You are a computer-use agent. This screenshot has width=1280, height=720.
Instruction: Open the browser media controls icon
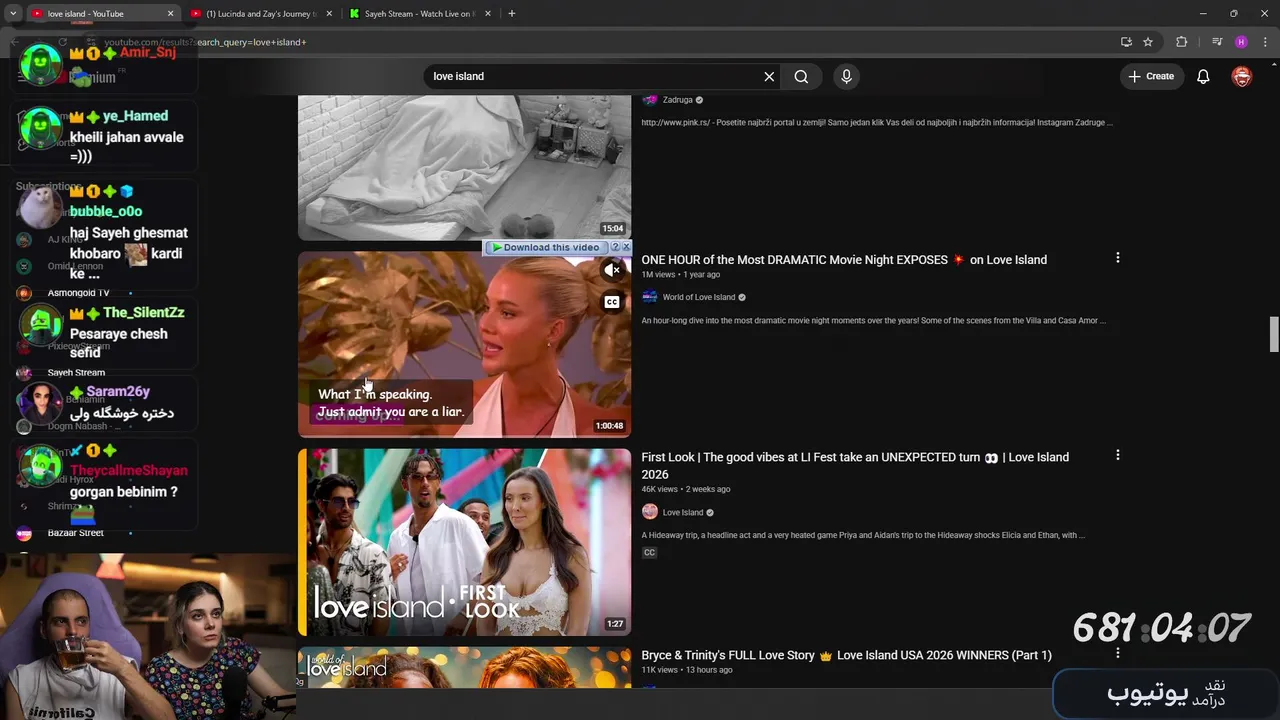click(1217, 42)
